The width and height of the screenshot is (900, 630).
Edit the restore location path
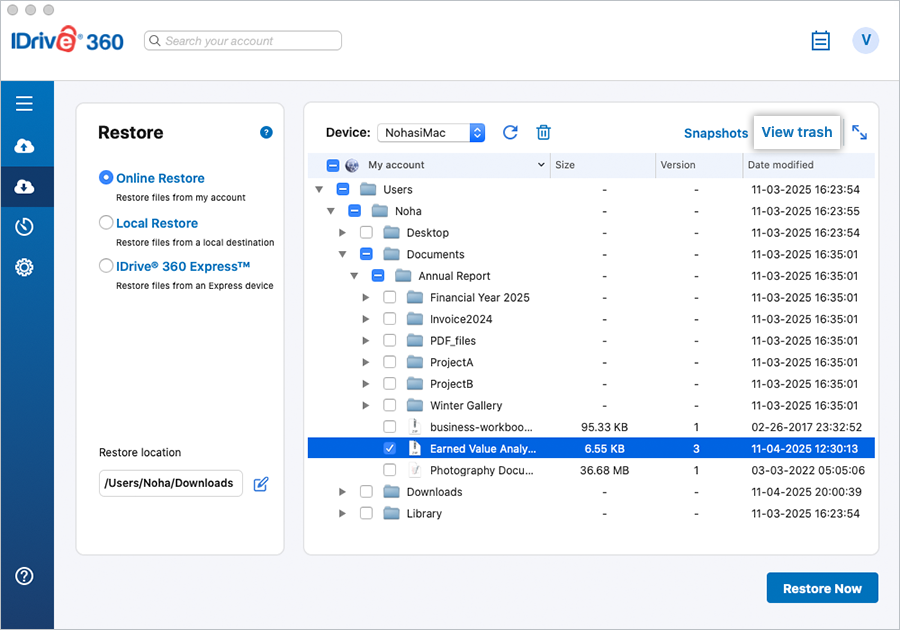[261, 484]
